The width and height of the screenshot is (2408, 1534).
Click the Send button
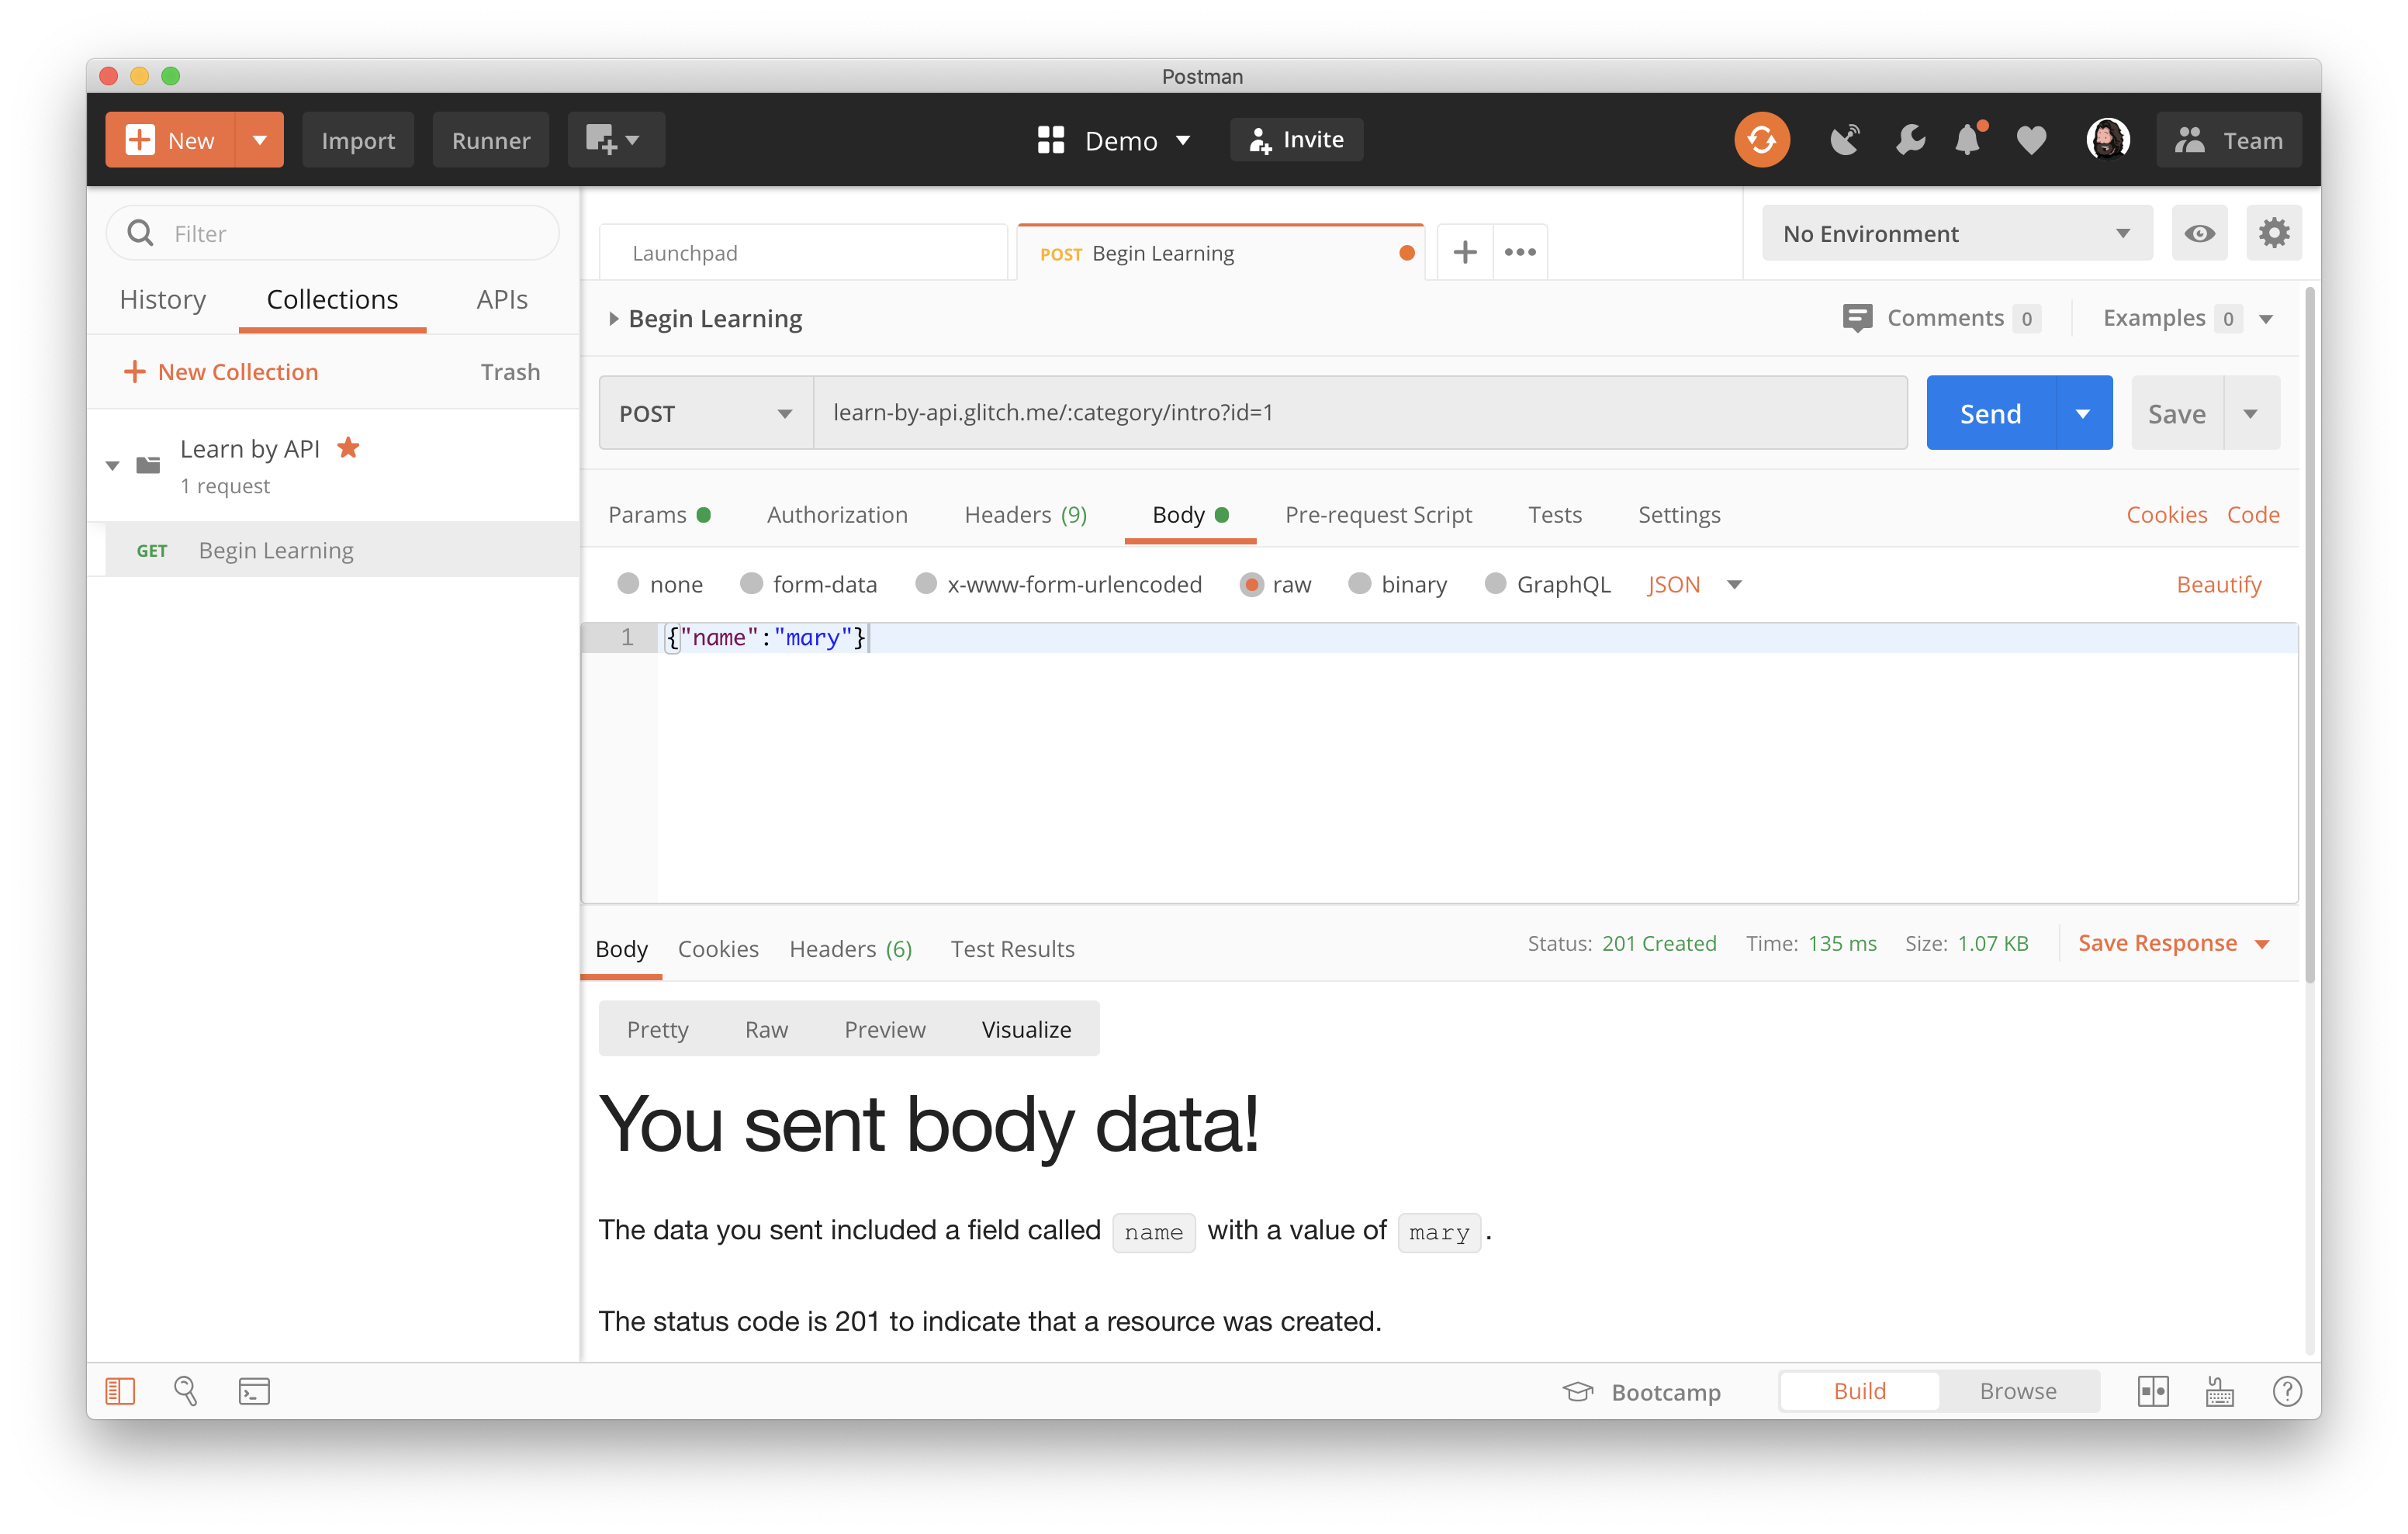pos(1990,413)
